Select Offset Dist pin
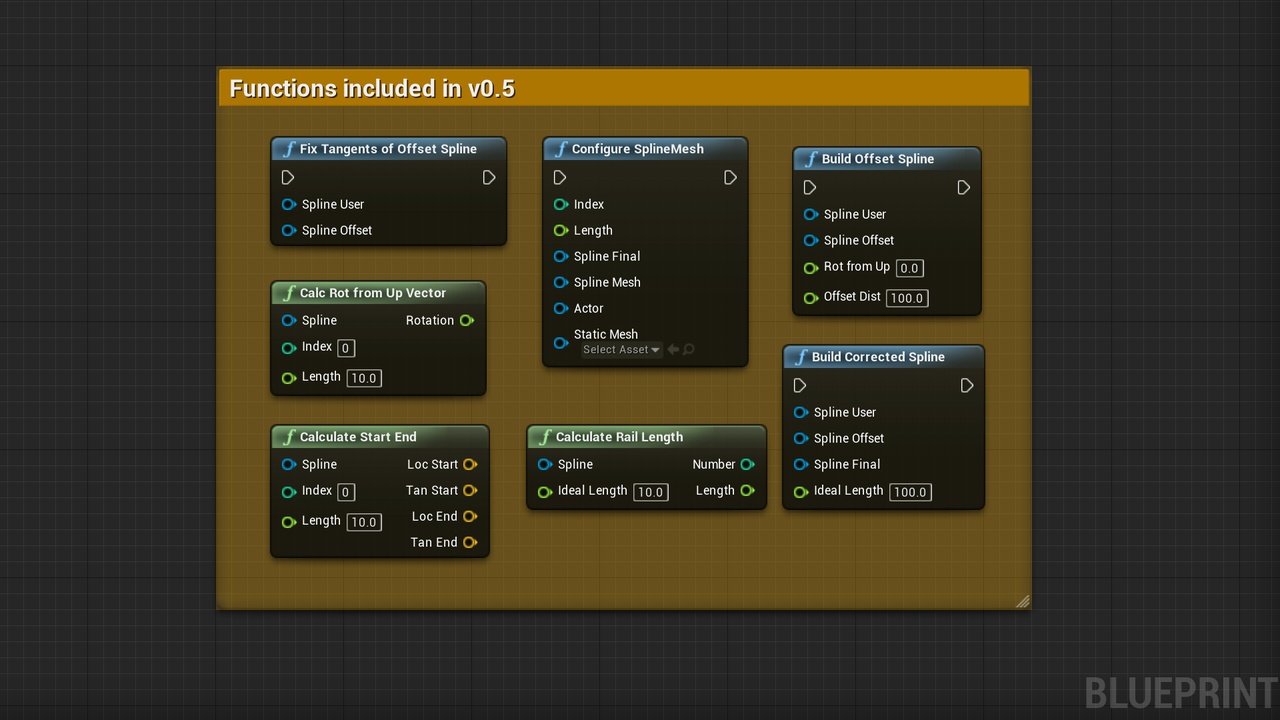 pyautogui.click(x=811, y=298)
